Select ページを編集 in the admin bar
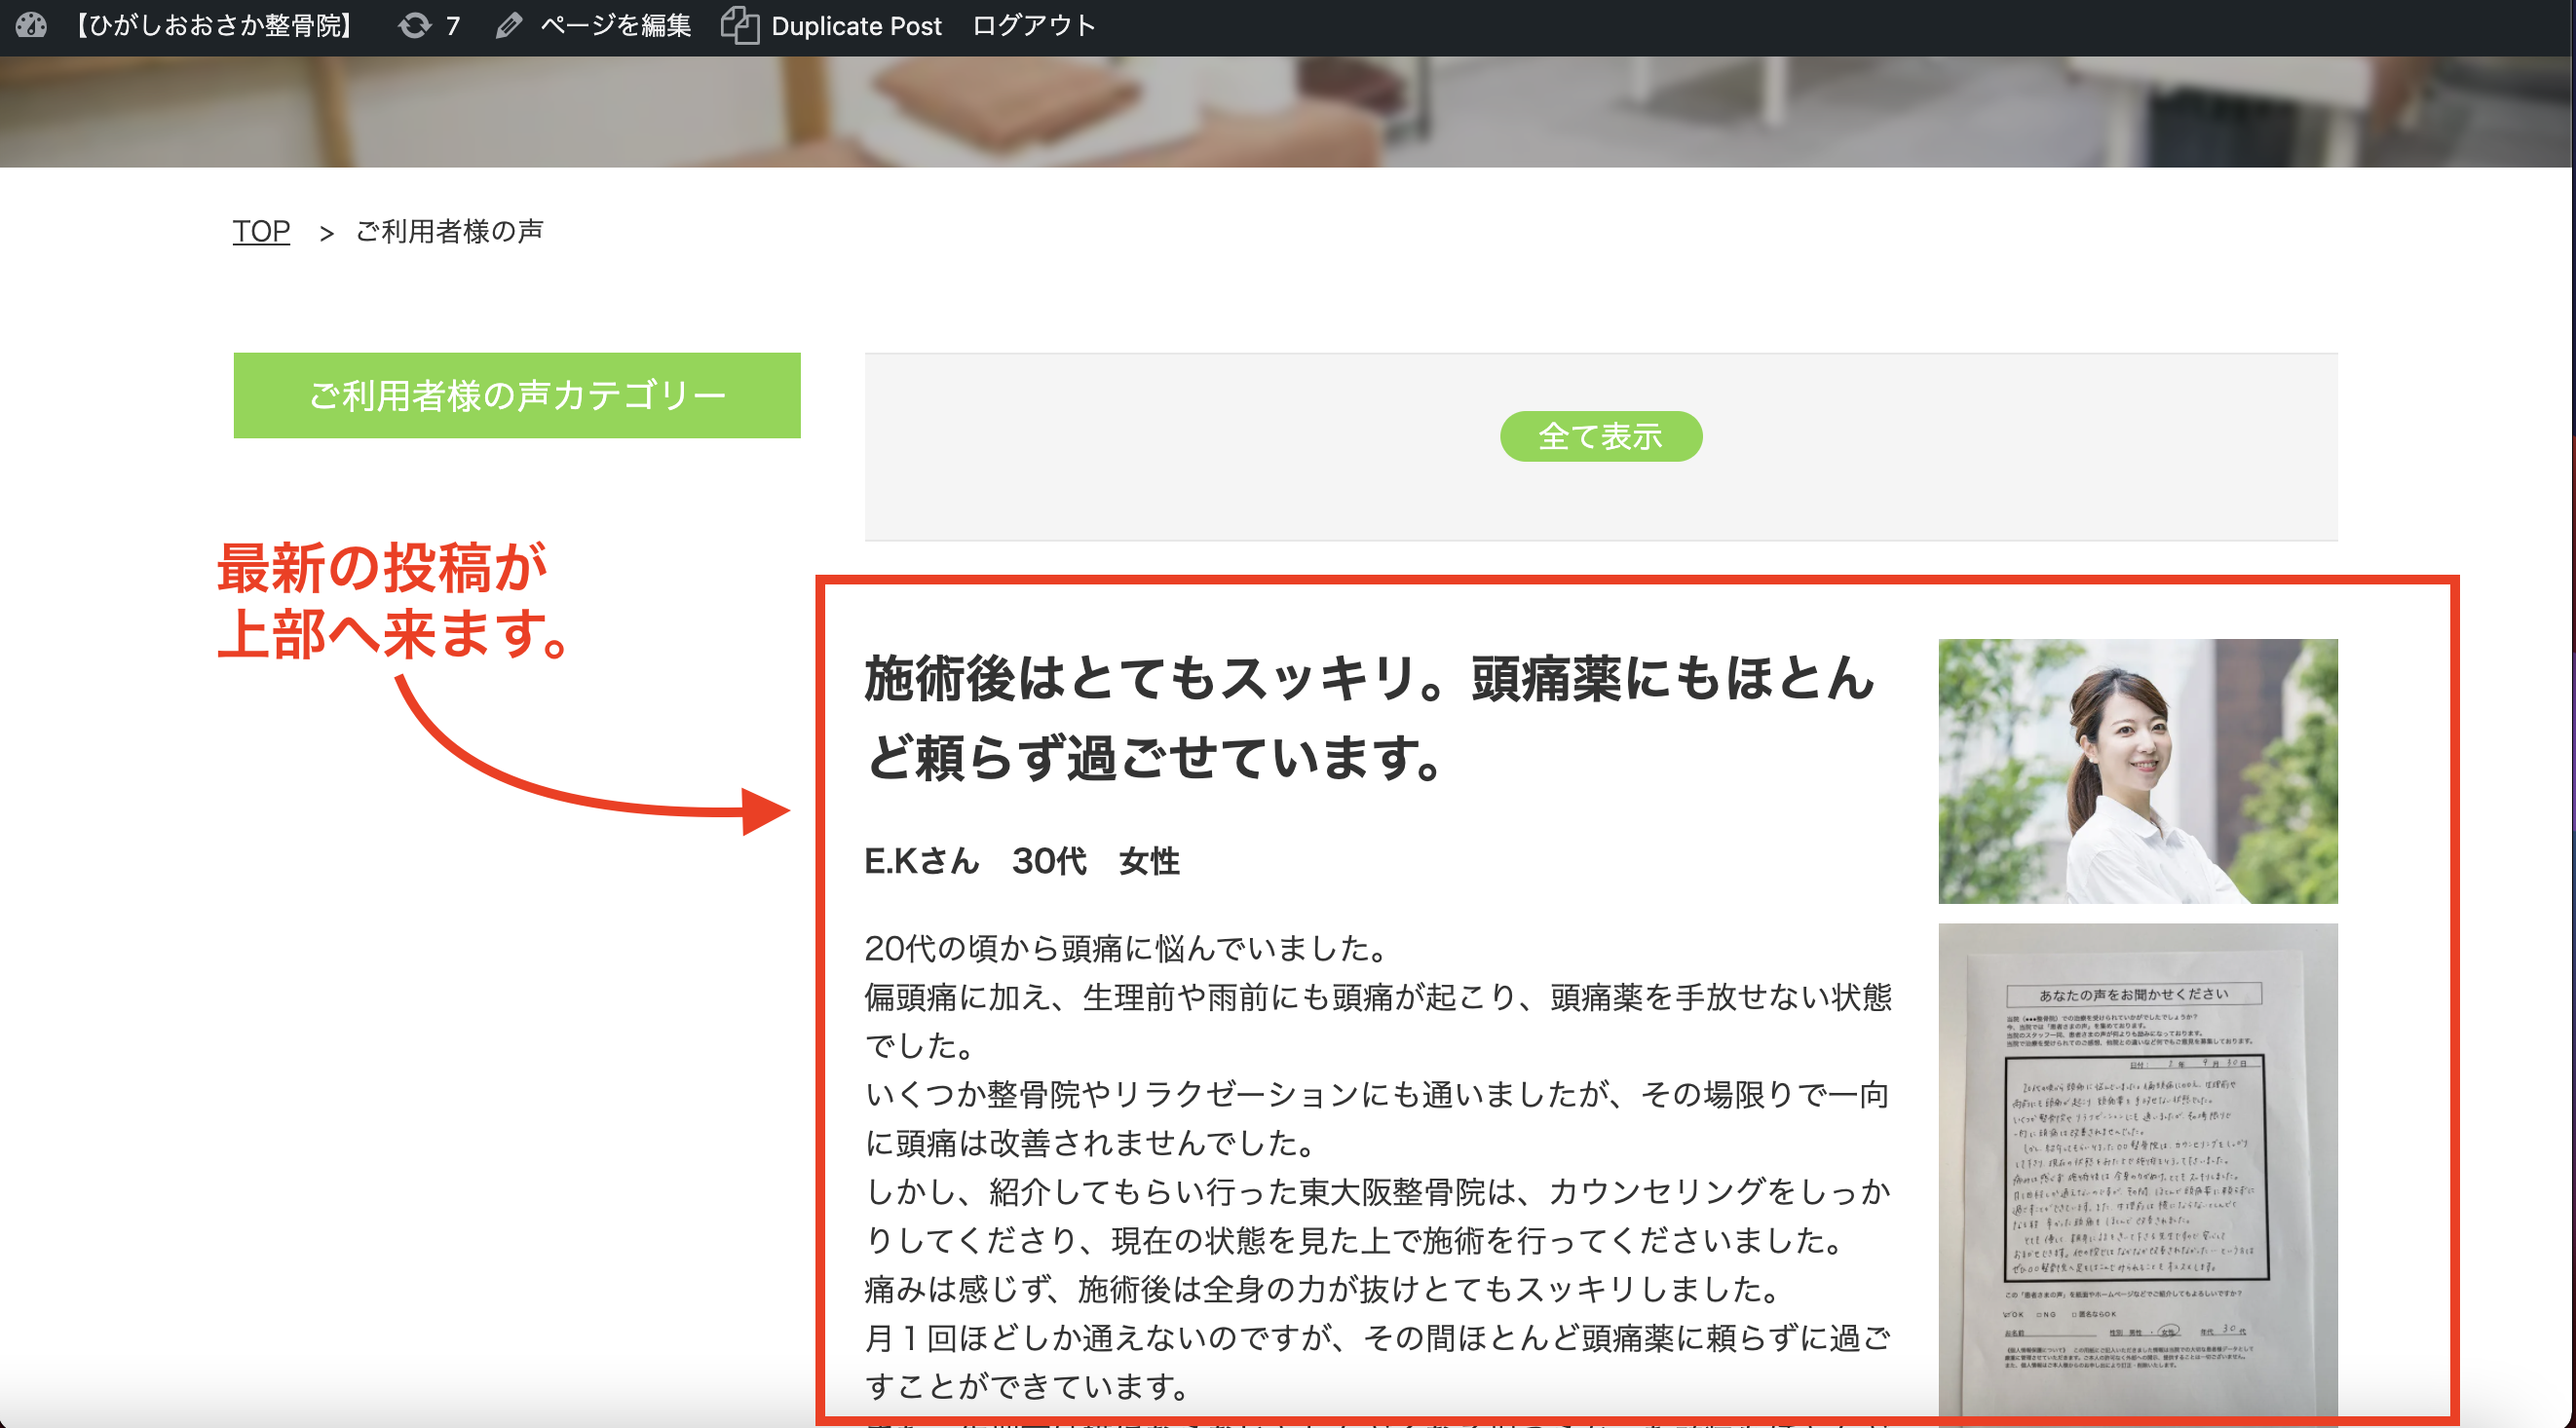Image resolution: width=2576 pixels, height=1428 pixels. pos(615,25)
